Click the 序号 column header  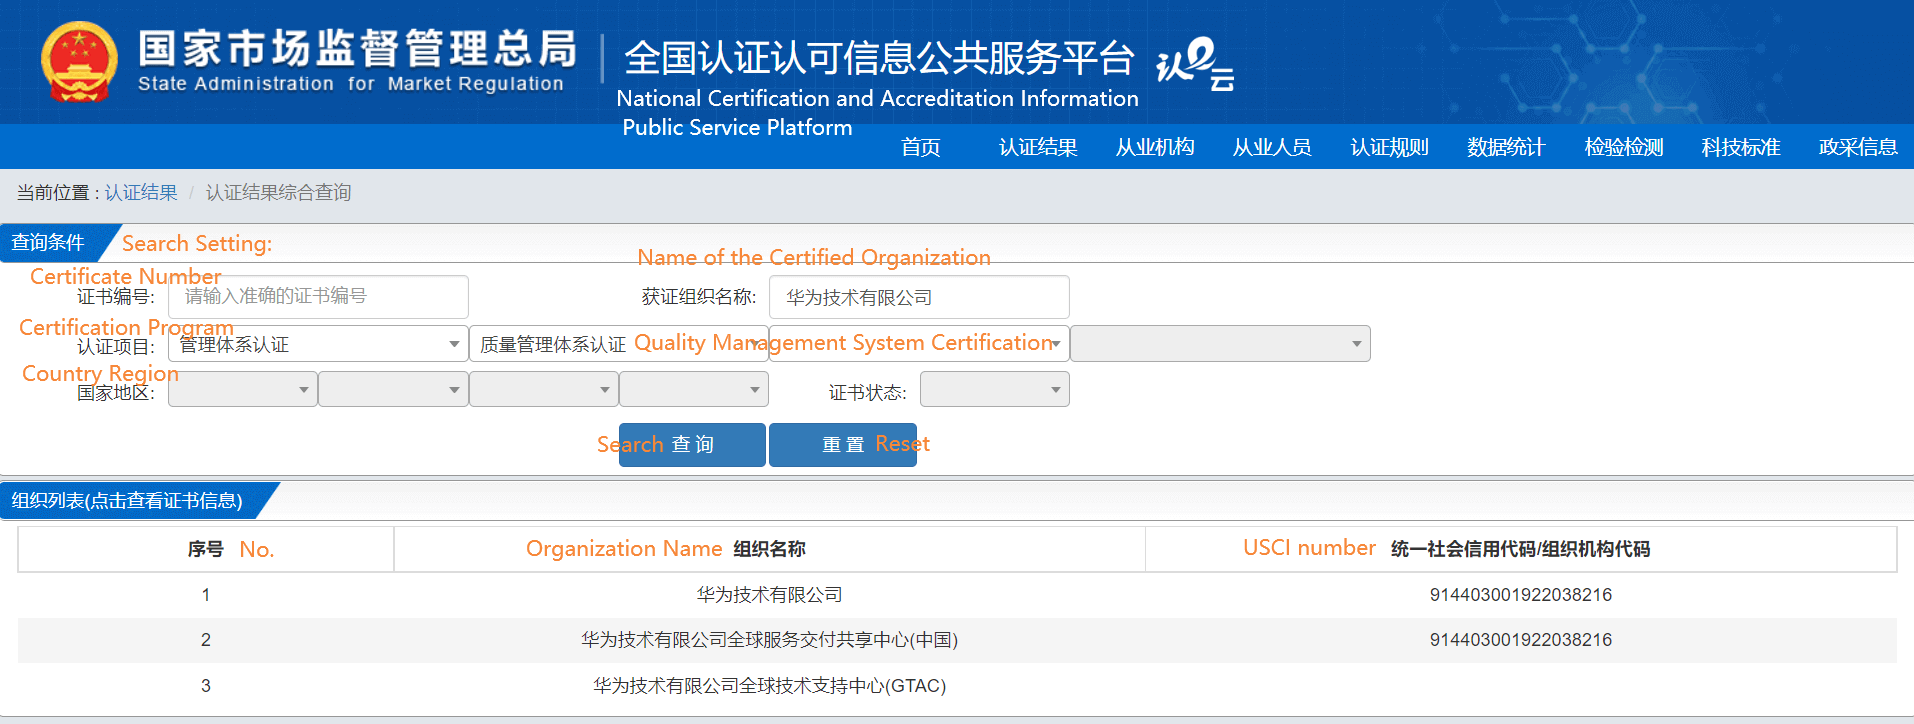206,549
